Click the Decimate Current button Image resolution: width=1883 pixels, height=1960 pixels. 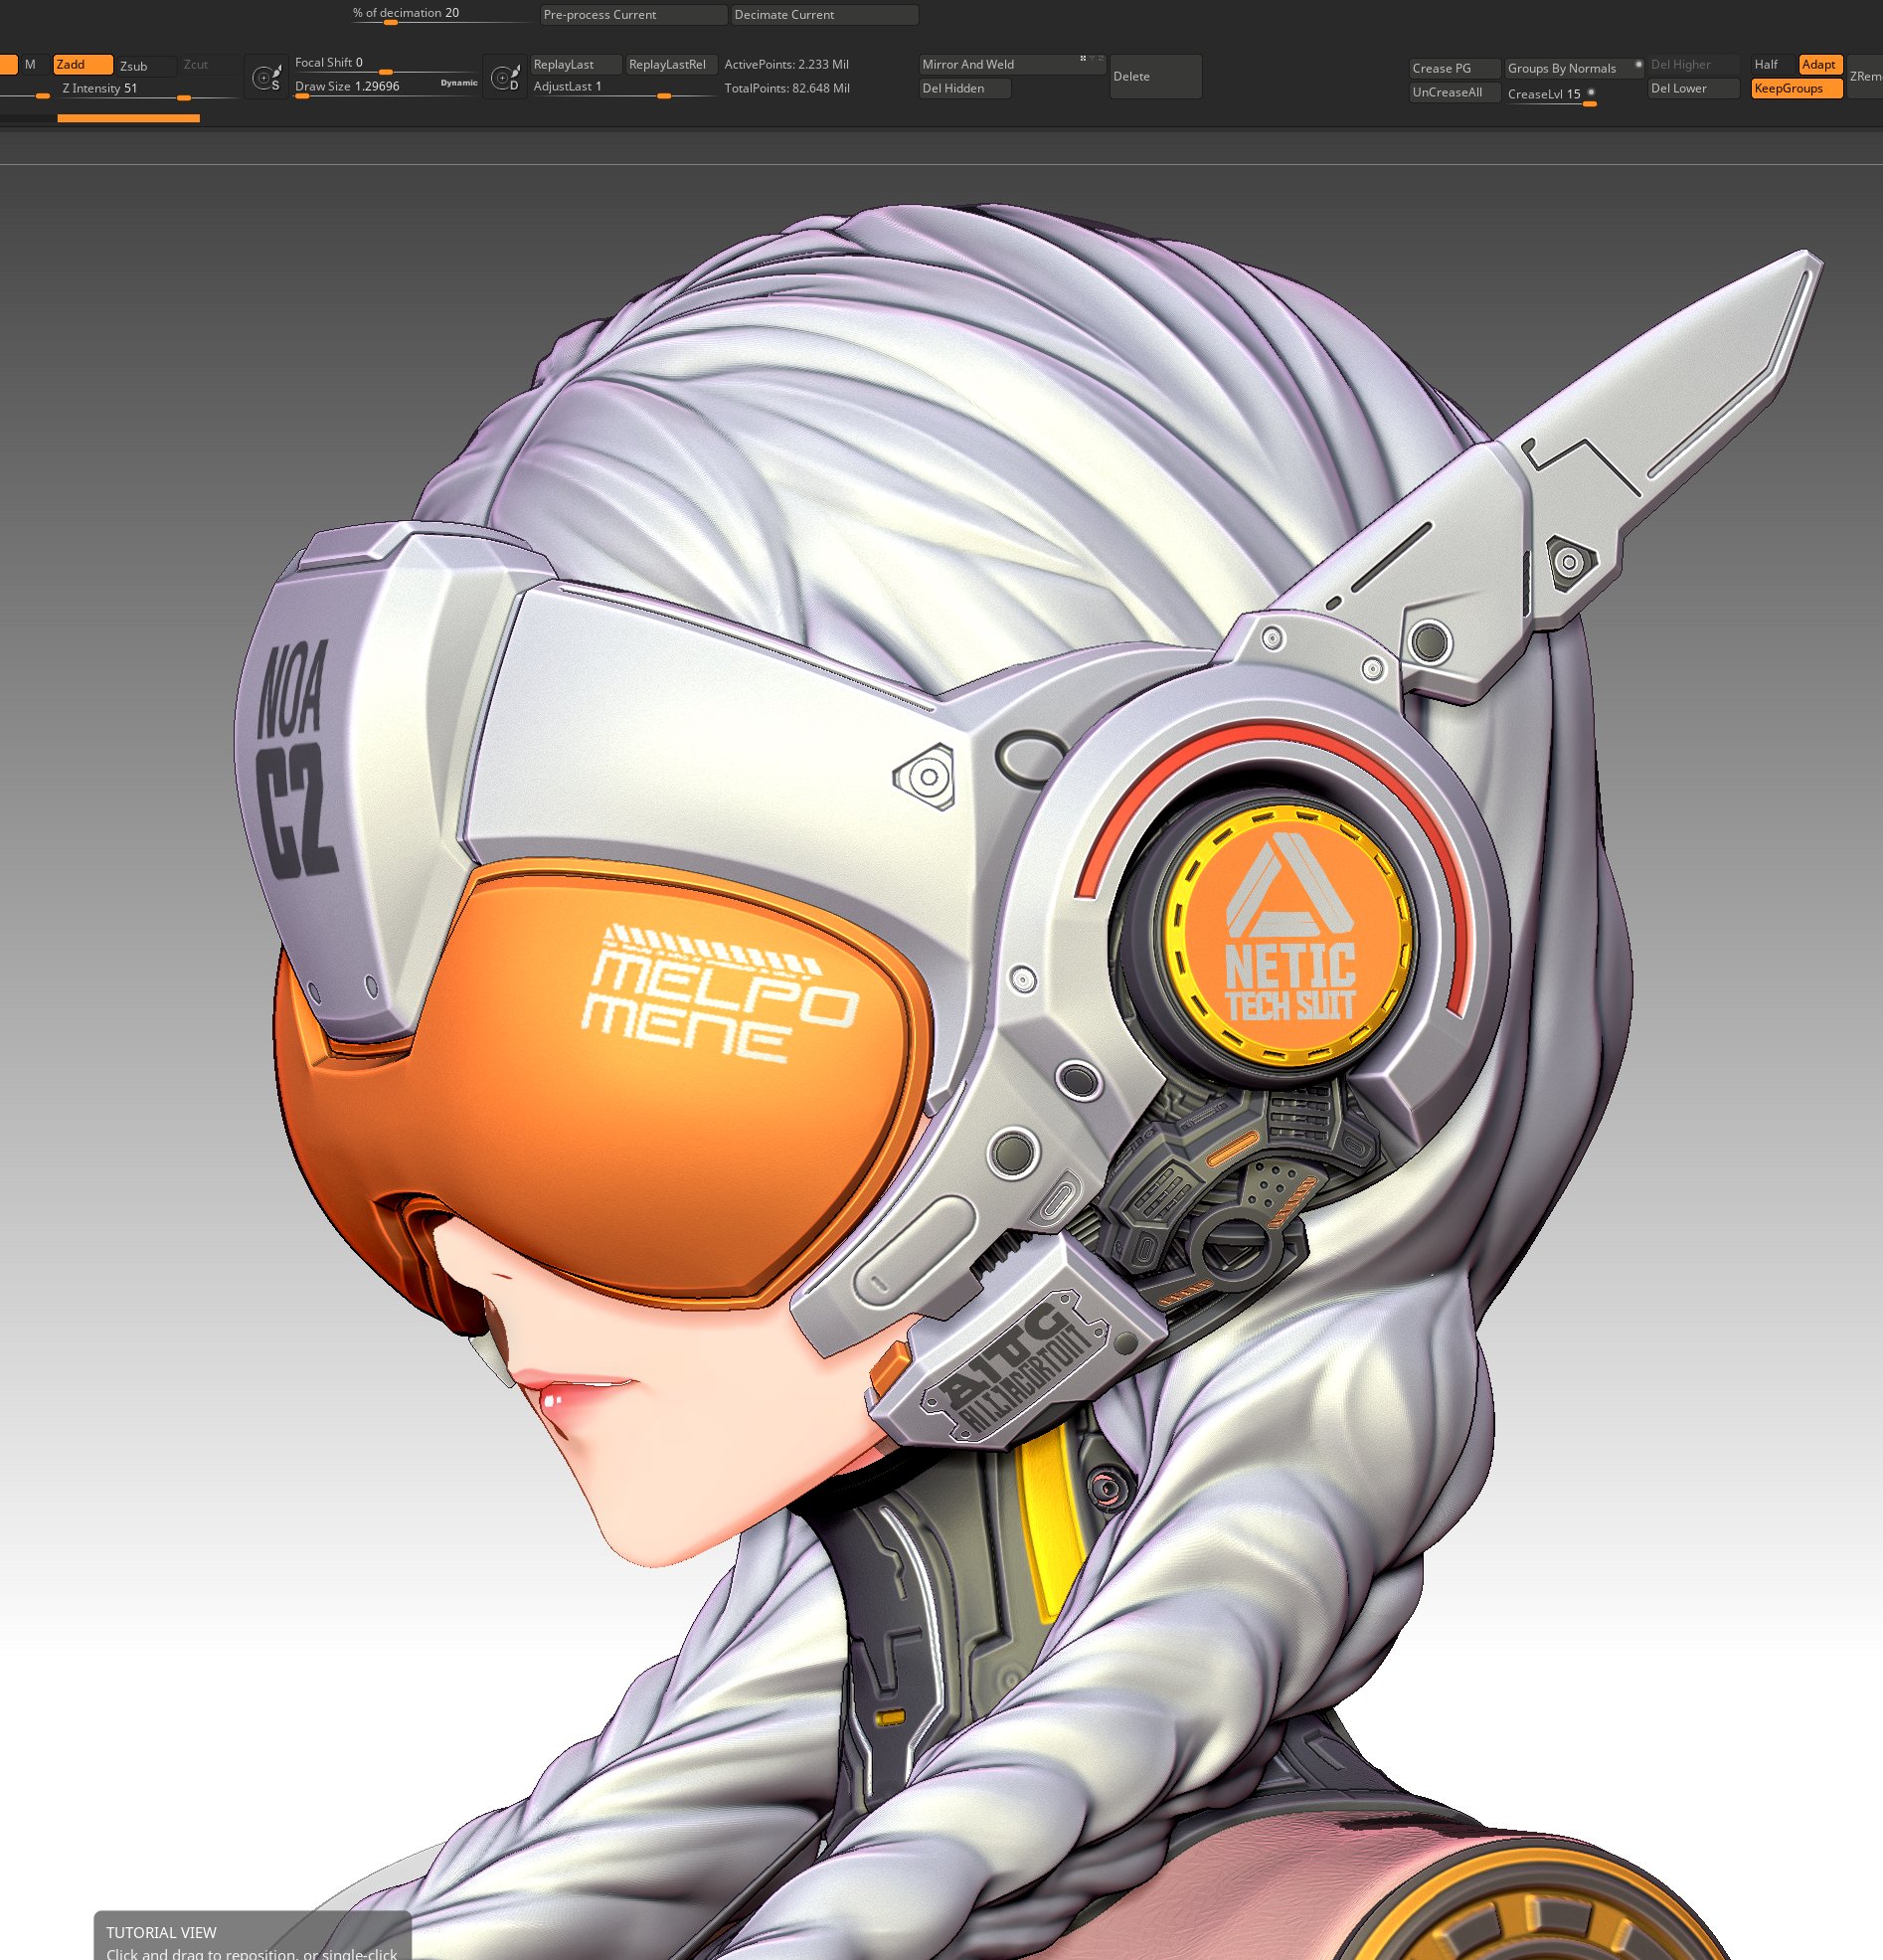click(824, 15)
